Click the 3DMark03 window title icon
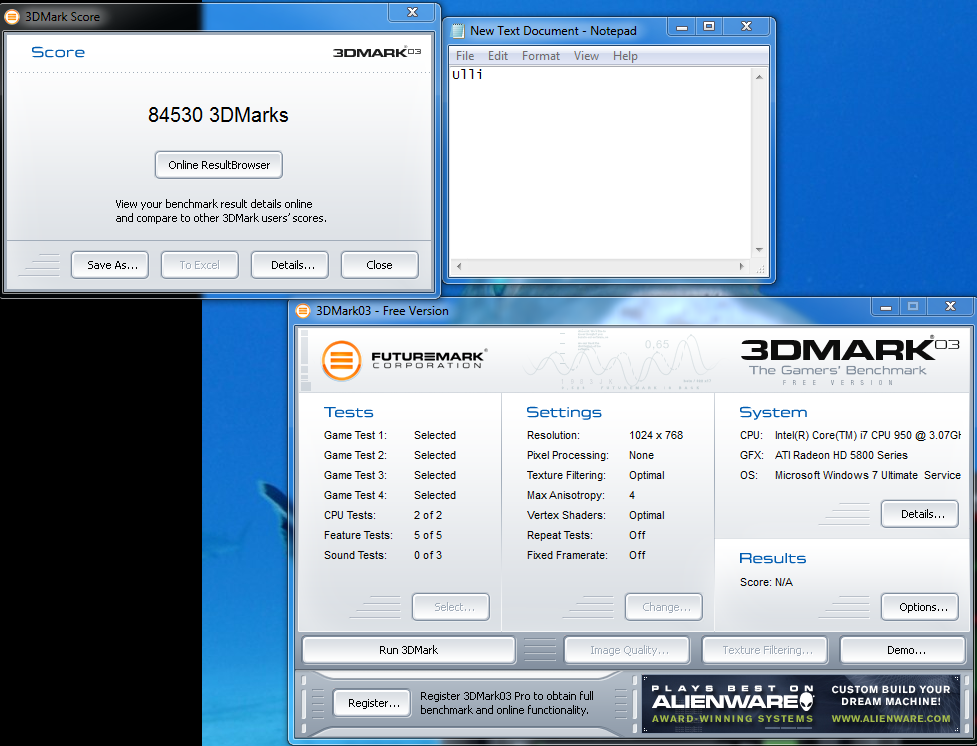 click(303, 311)
